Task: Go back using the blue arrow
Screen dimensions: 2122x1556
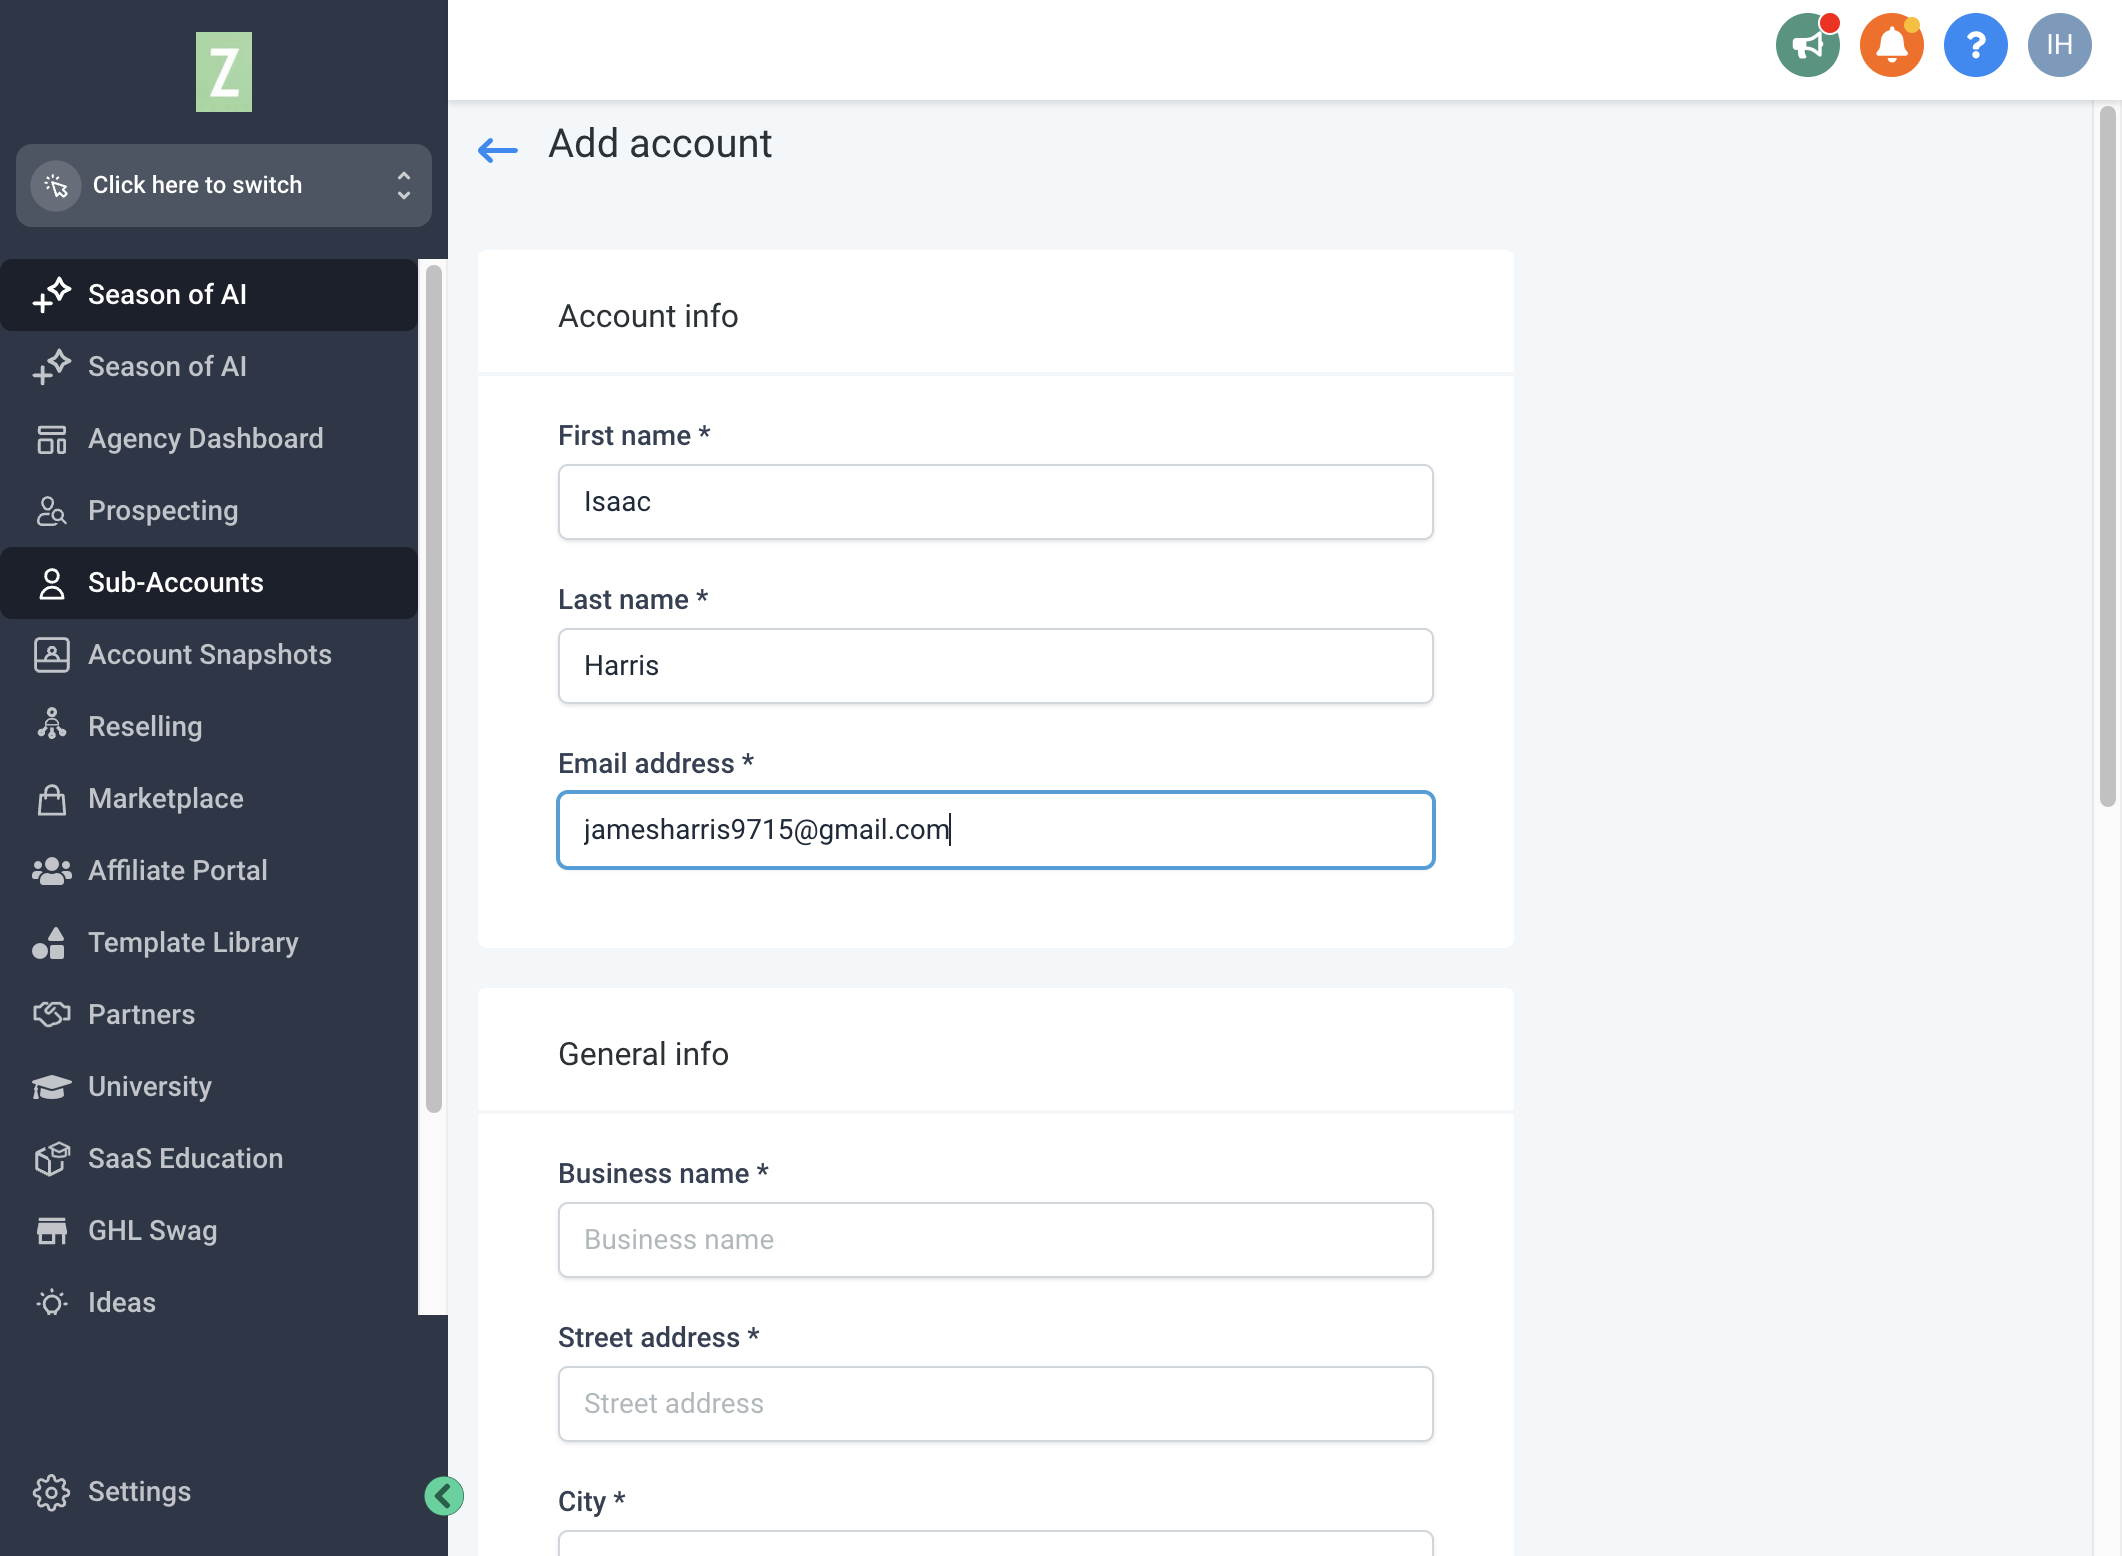Action: (498, 150)
